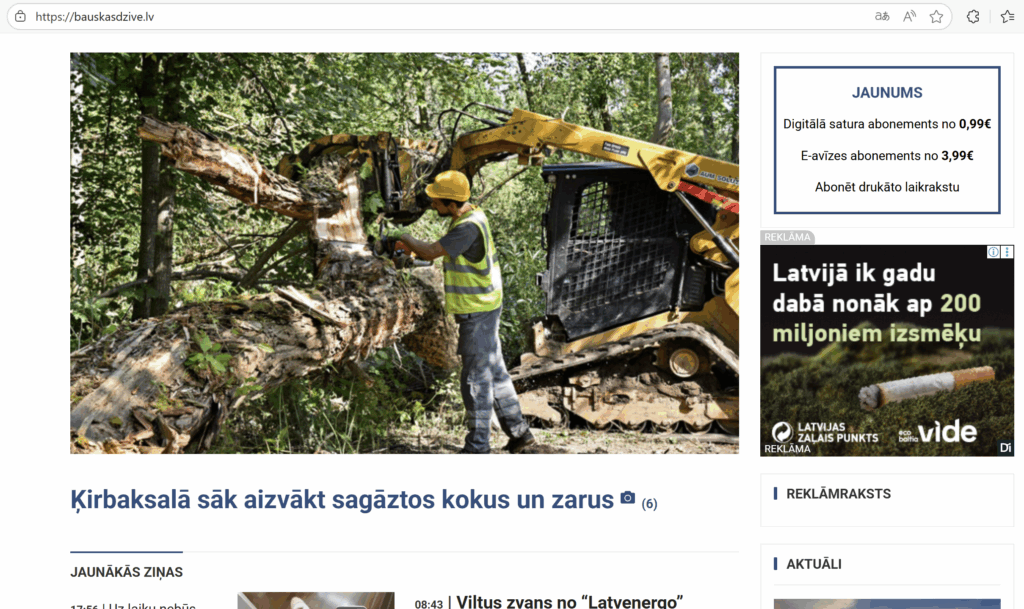Open immersive reader in the address bar

click(882, 16)
